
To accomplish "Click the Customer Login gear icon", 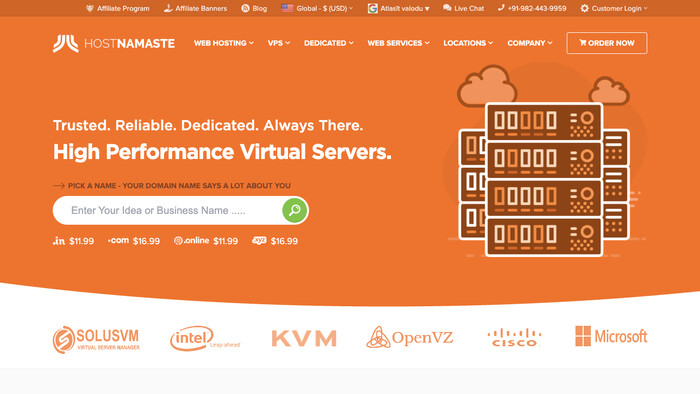I will tap(584, 8).
